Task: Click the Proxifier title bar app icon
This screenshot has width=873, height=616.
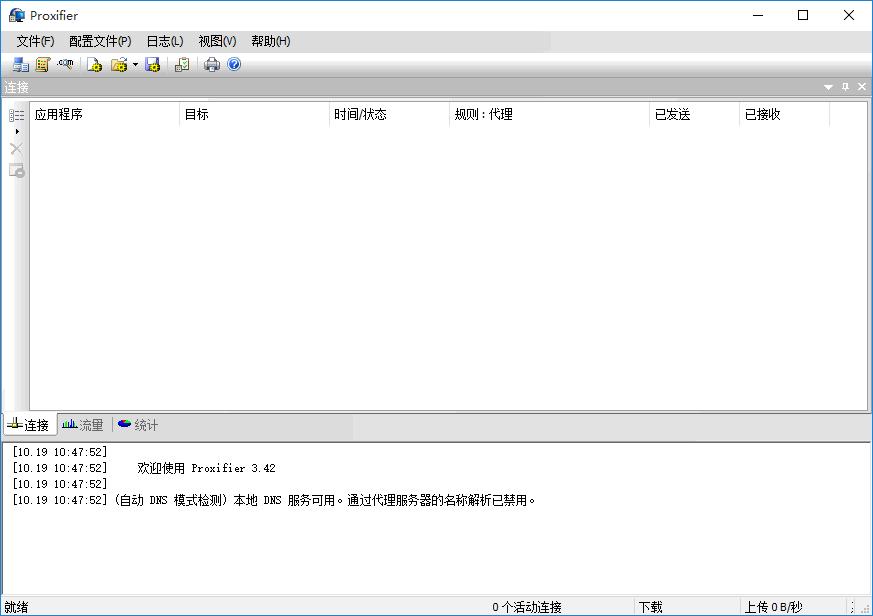Action: point(17,15)
